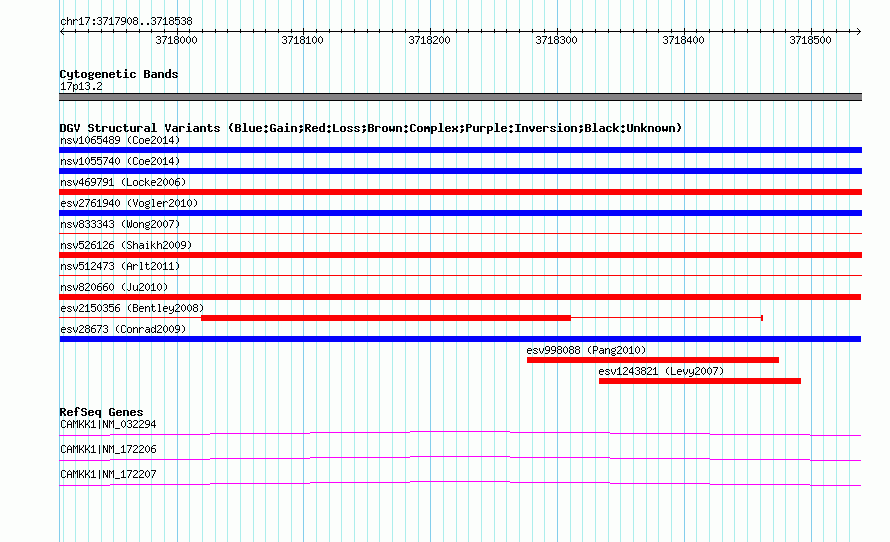890x542 pixels.
Task: Click the red bar of nsv526126
Action: 460,255
